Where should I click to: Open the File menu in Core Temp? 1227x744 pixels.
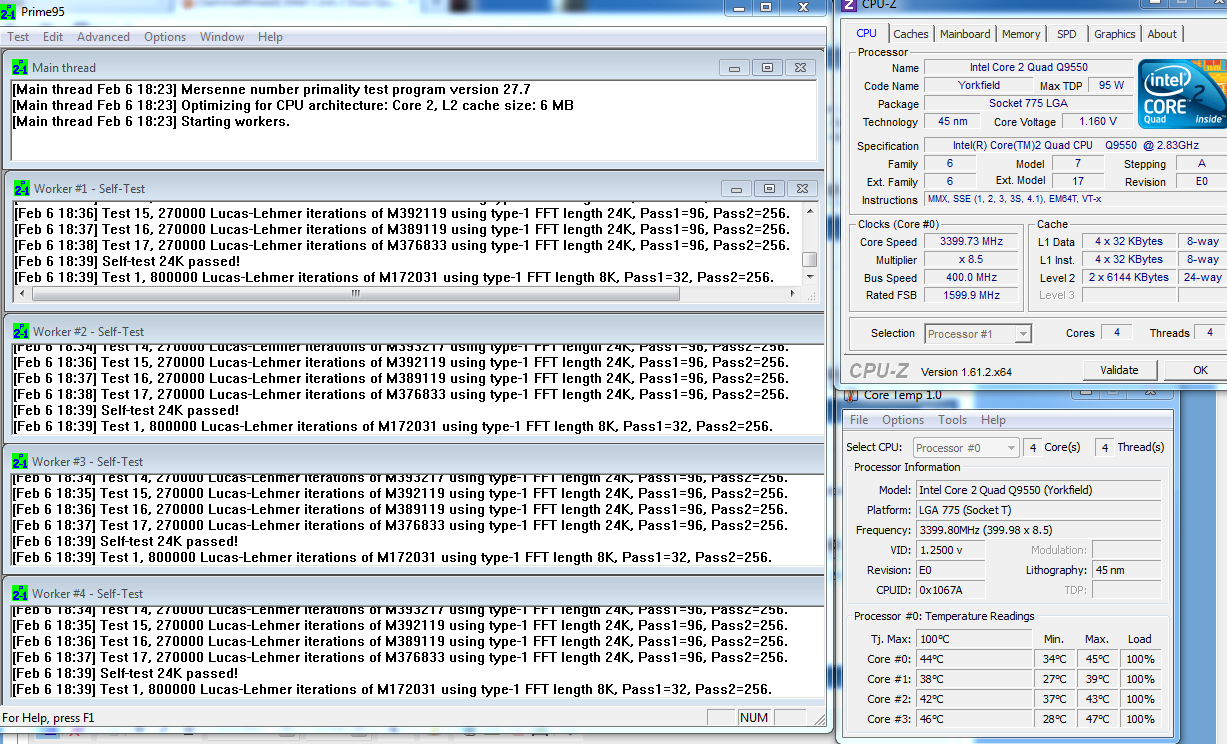click(859, 420)
